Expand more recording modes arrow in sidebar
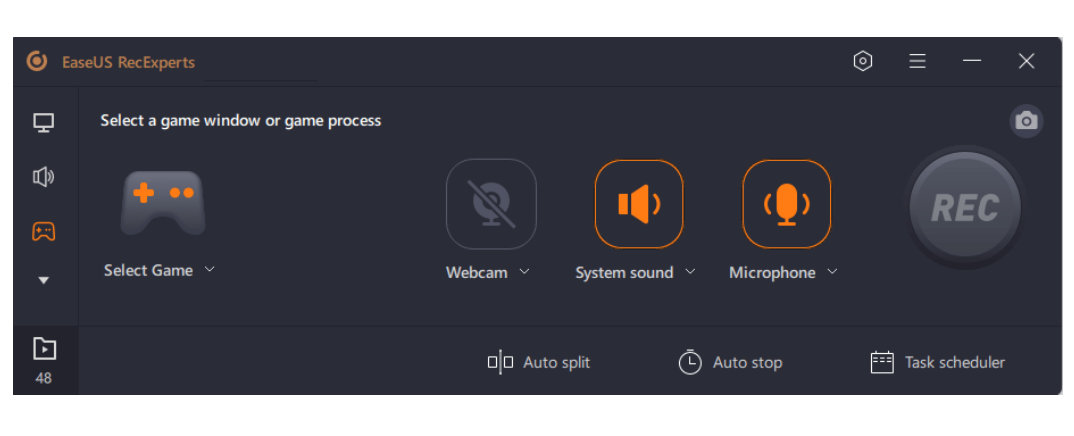1074x436 pixels. coord(43,281)
